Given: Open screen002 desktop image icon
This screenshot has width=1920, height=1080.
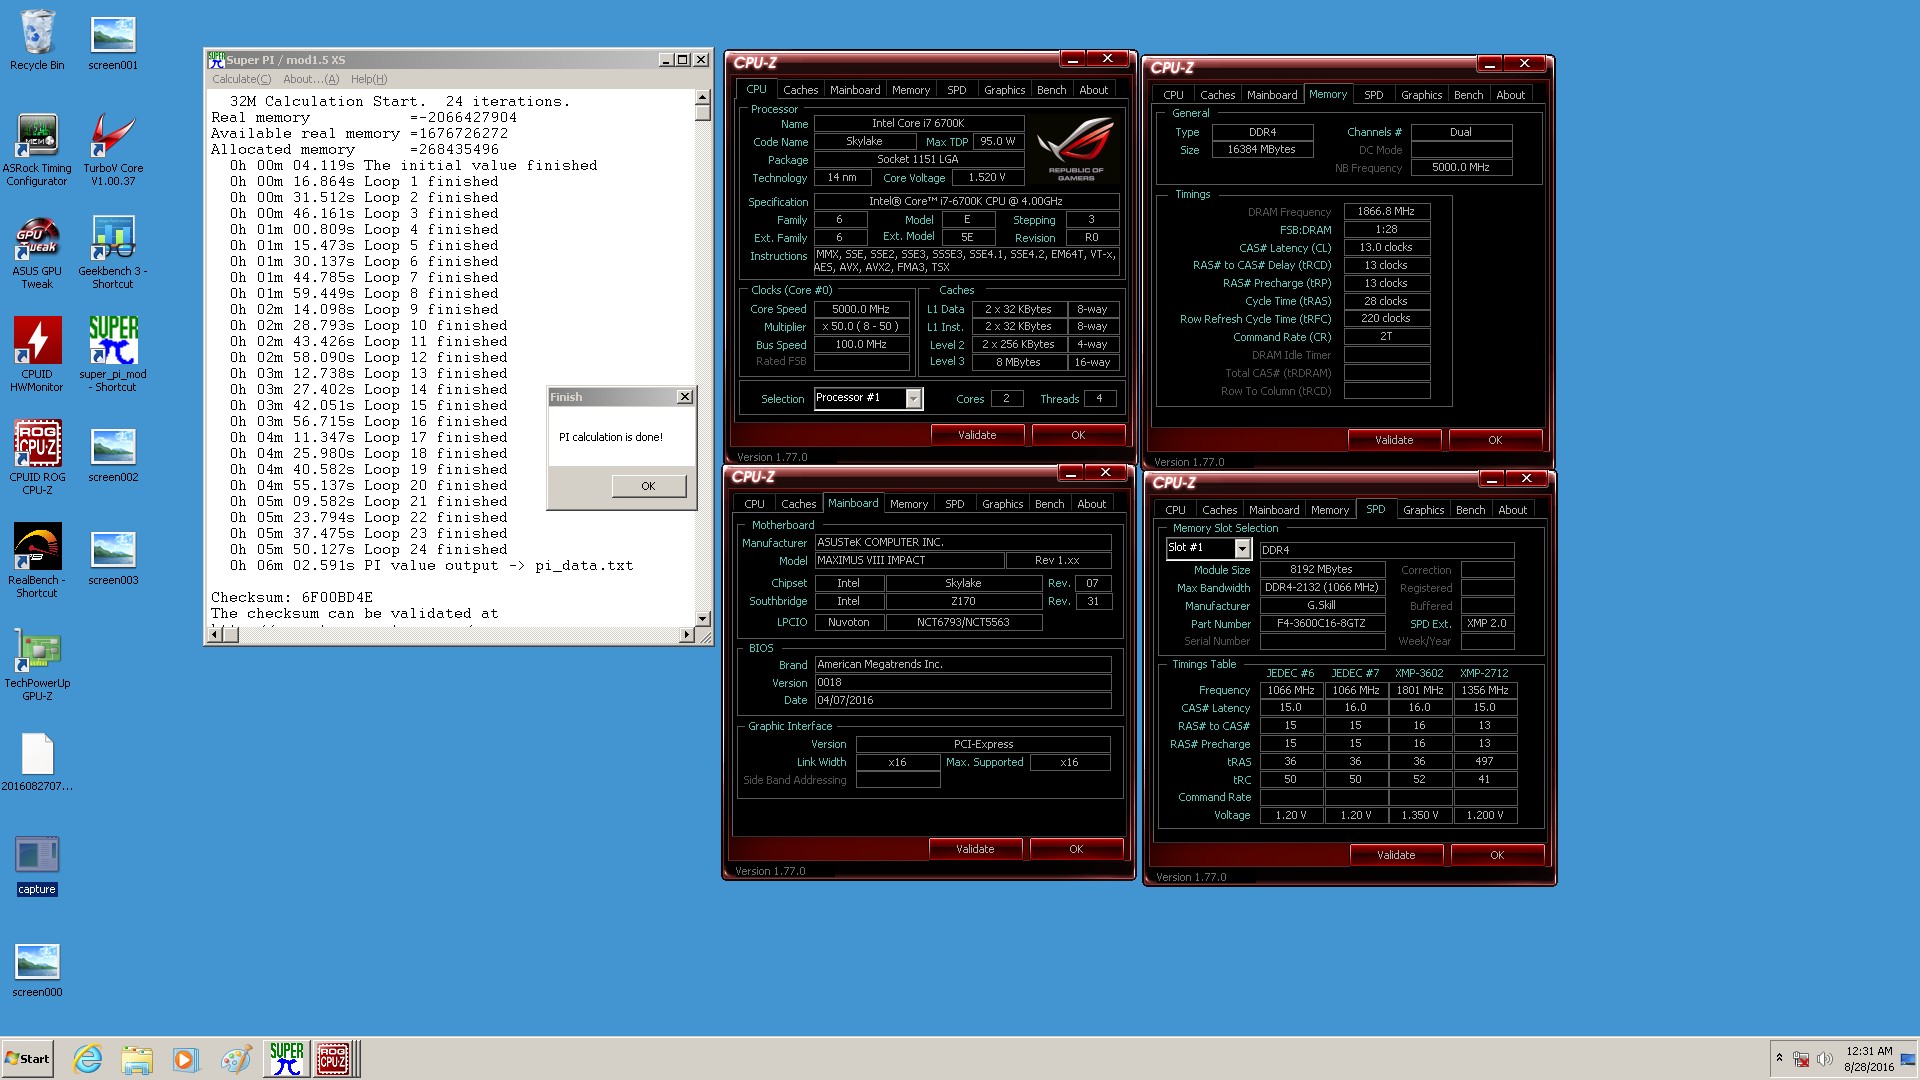Looking at the screenshot, I should (x=113, y=454).
